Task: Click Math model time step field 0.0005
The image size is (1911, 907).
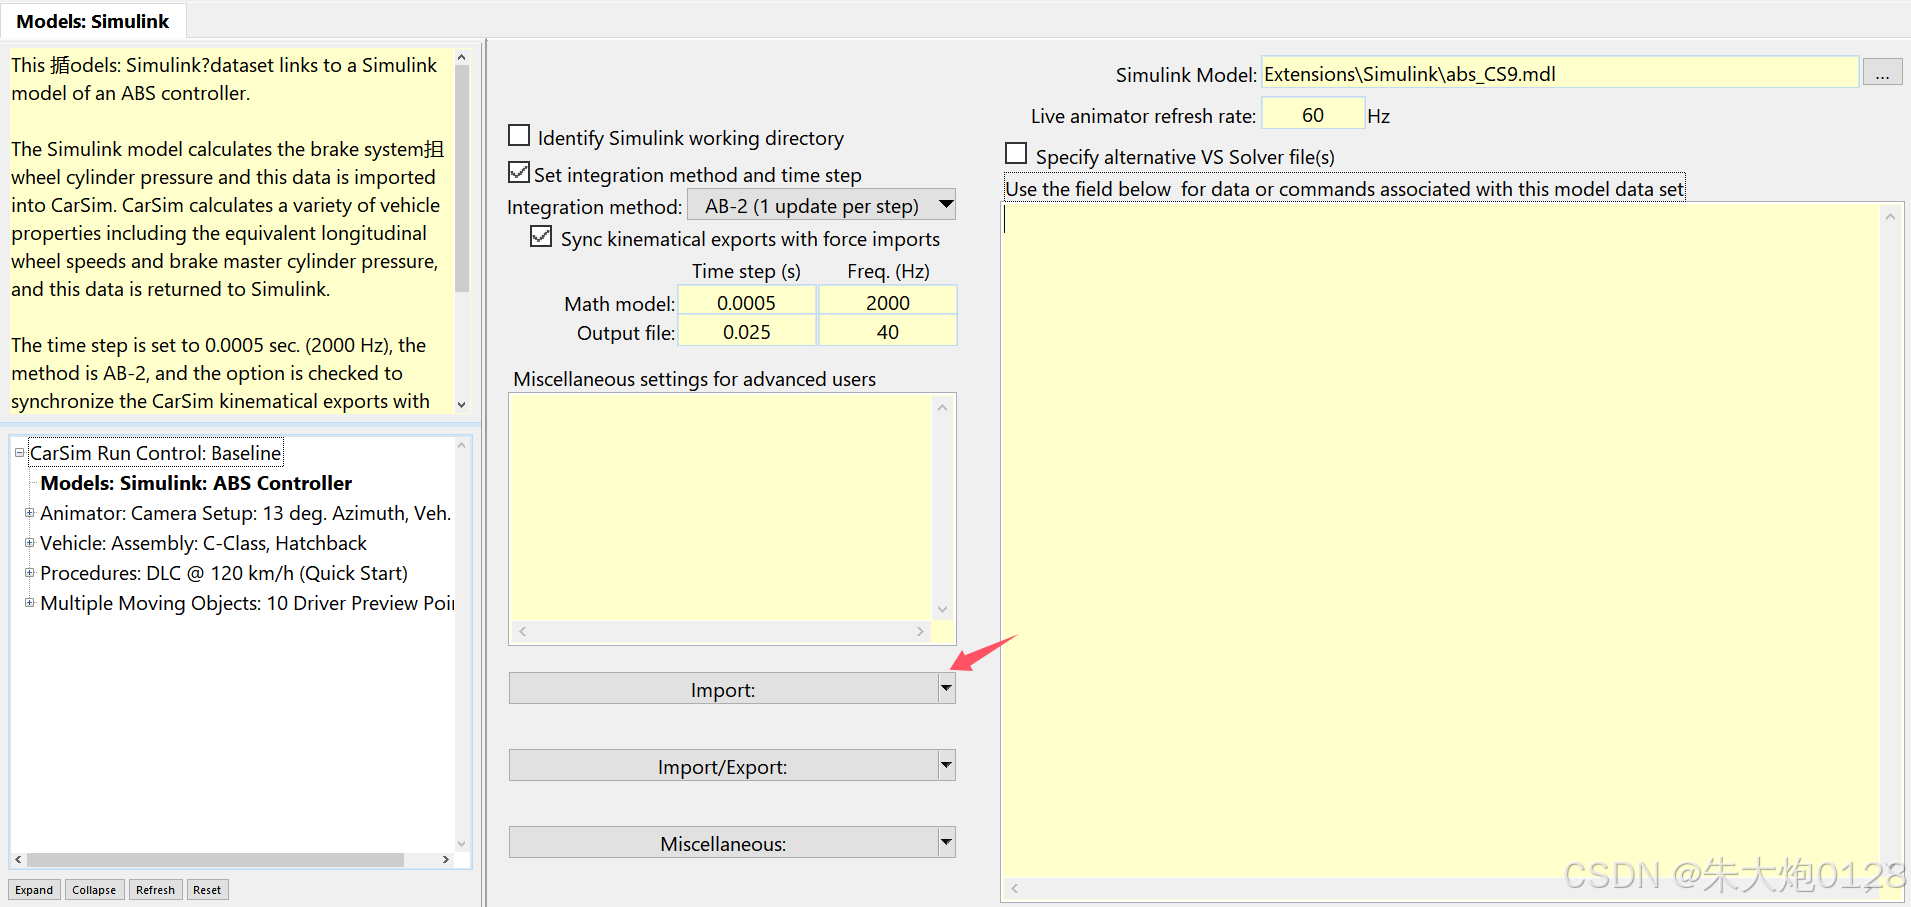Action: pos(747,302)
